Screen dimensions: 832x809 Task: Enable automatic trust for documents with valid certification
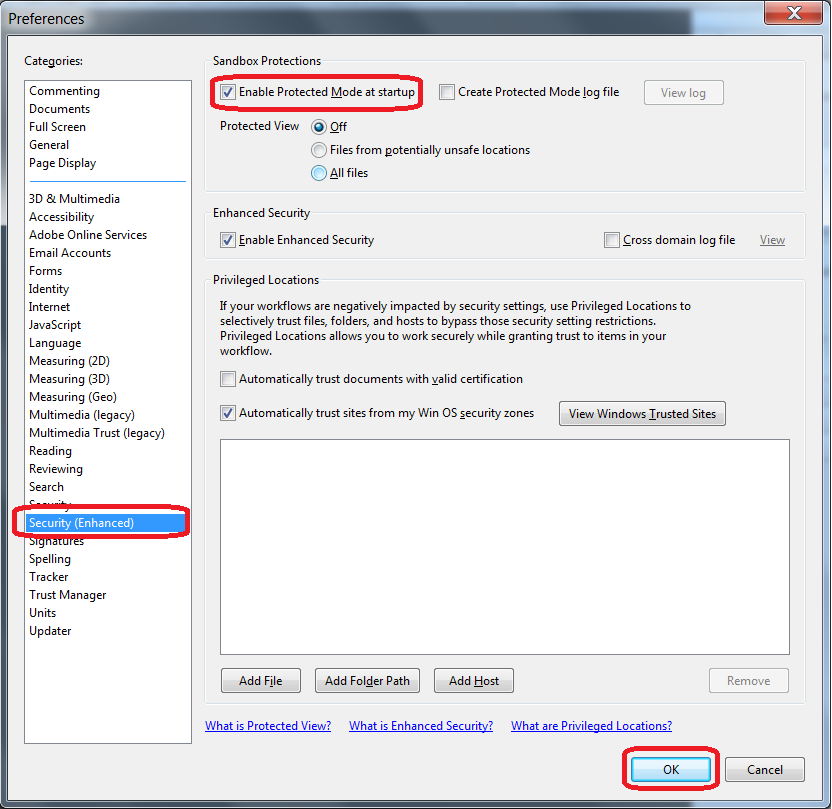pos(227,379)
